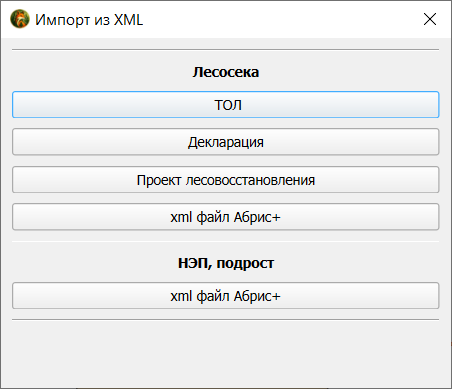Select the ТОЛ import button
This screenshot has height=389, width=452.
point(226,105)
